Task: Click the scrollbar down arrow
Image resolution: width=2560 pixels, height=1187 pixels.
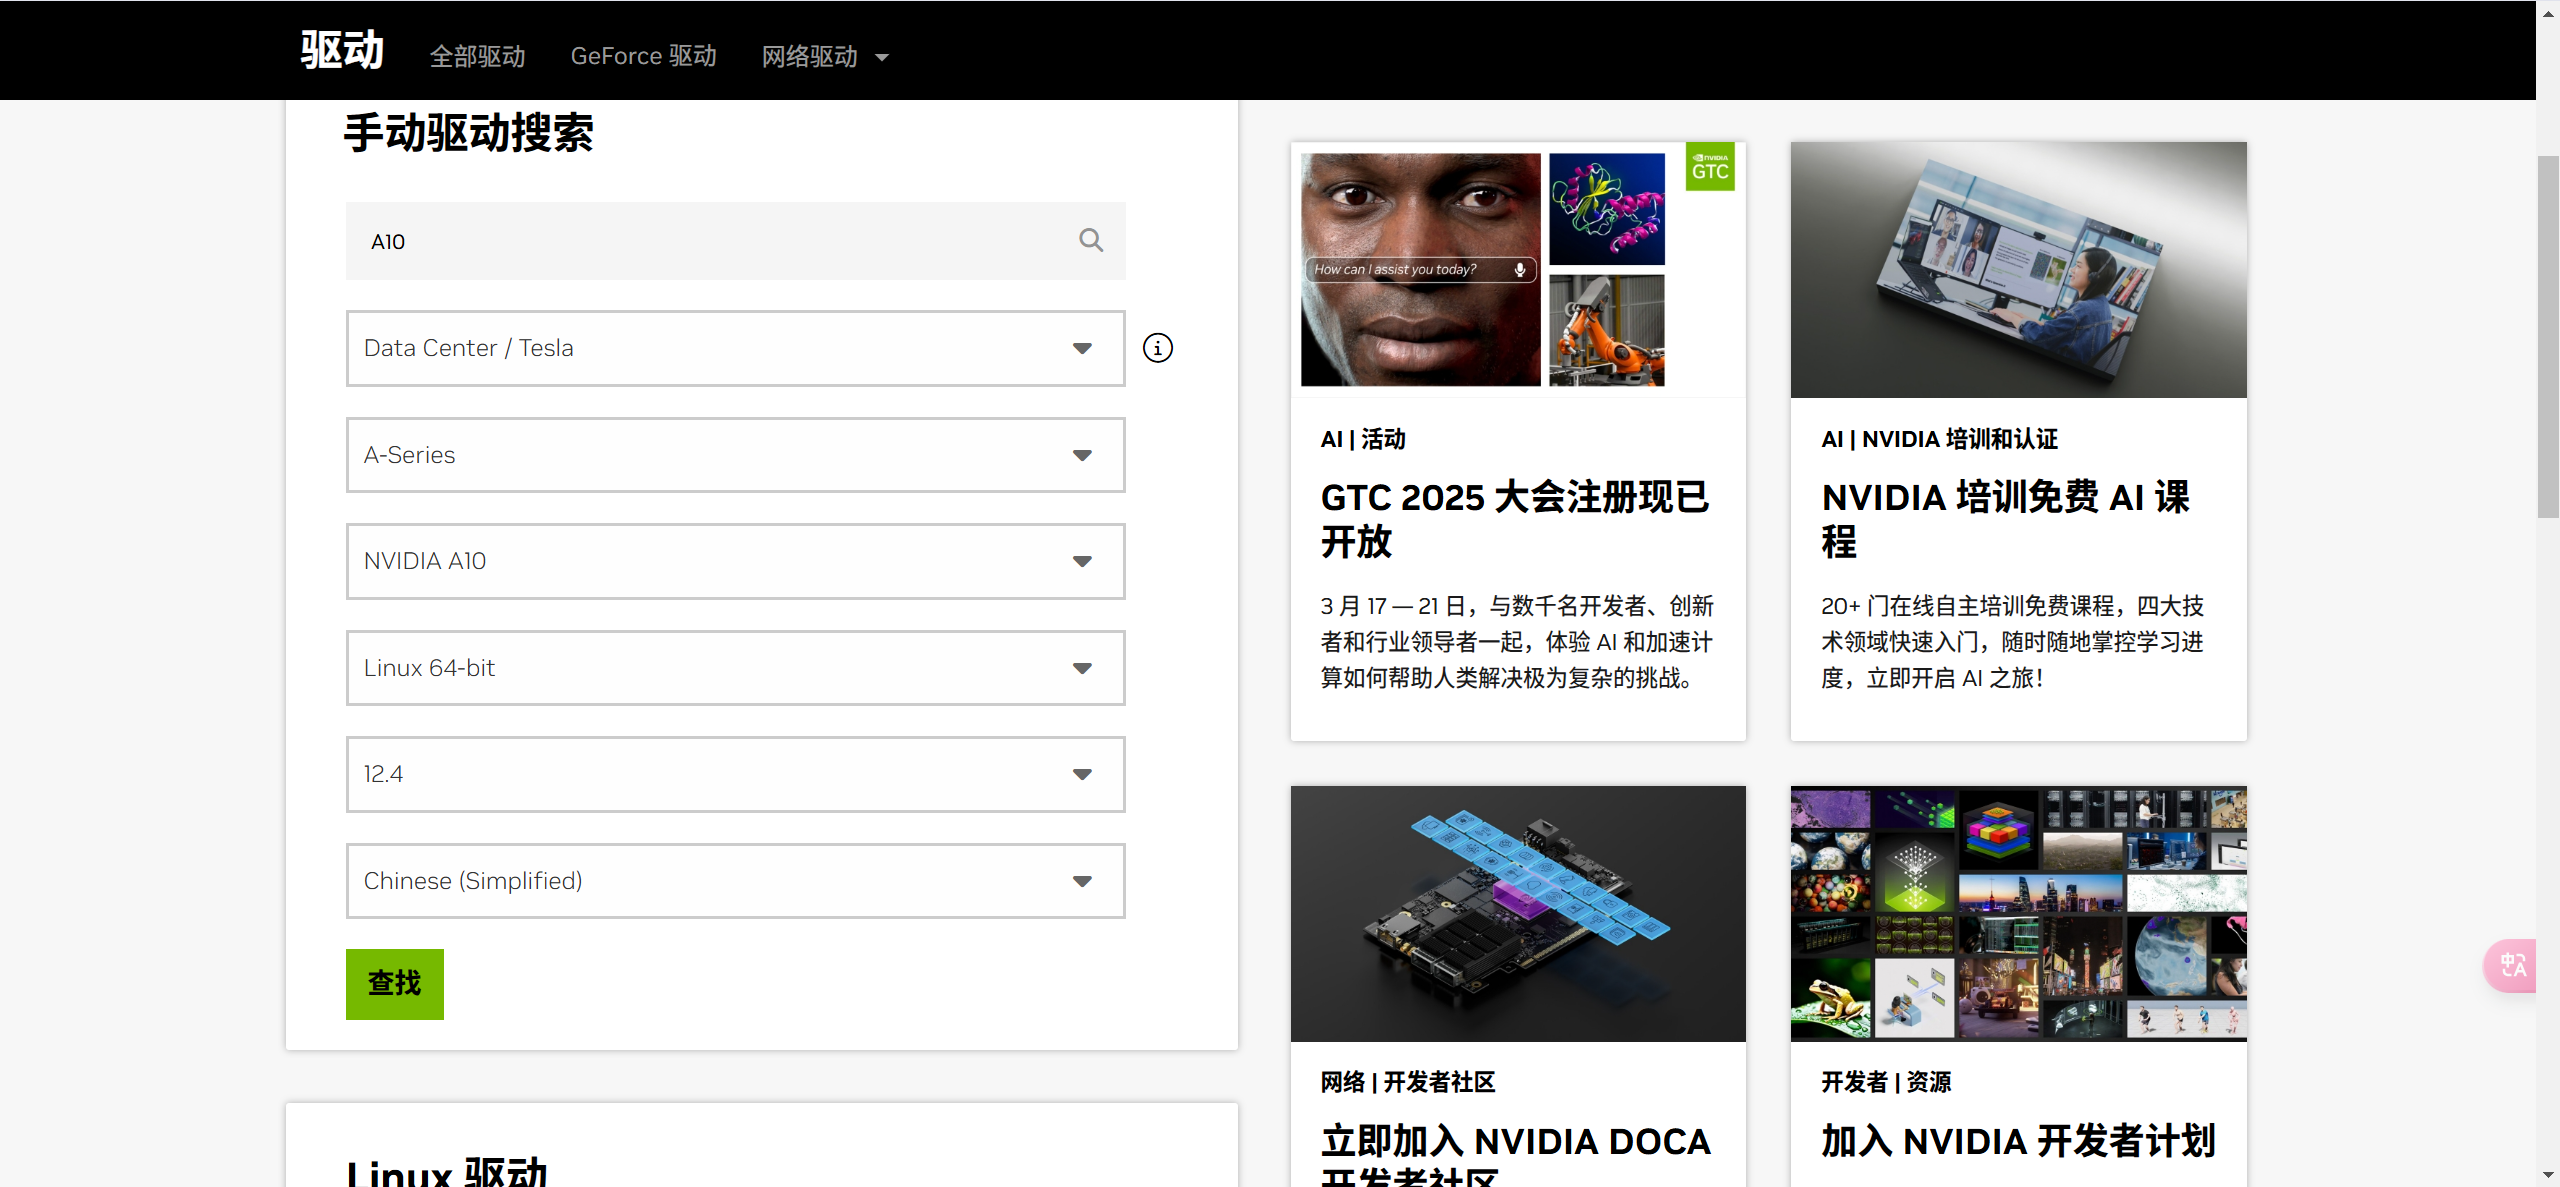Action: tap(2548, 1175)
